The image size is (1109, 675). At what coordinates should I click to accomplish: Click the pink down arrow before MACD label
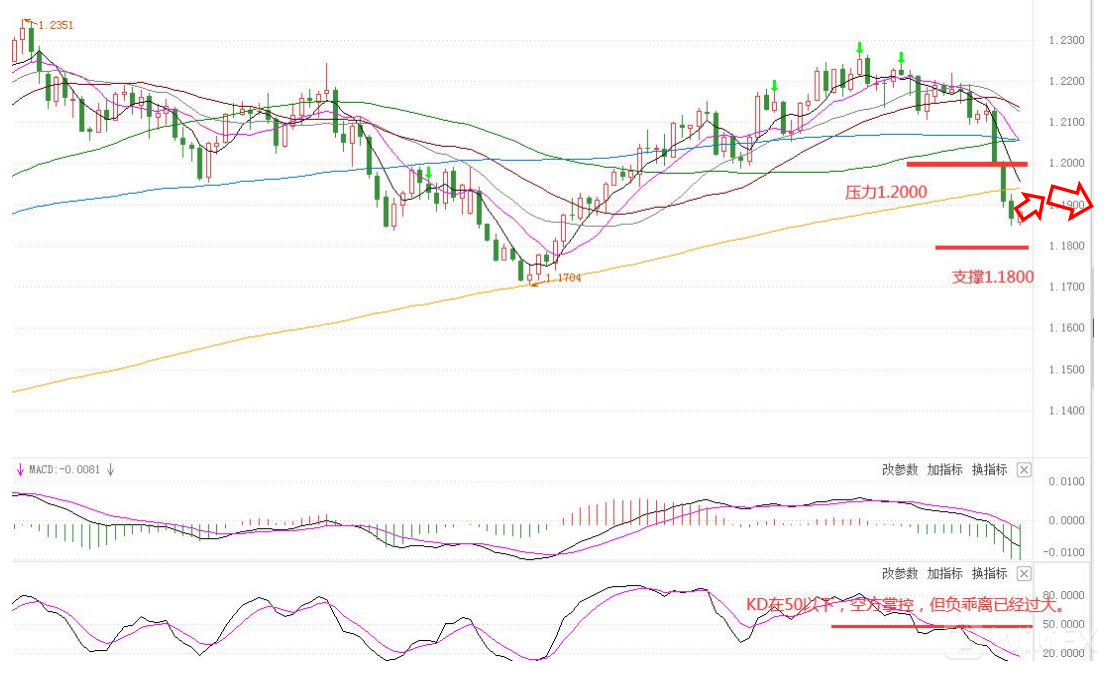click(x=19, y=470)
